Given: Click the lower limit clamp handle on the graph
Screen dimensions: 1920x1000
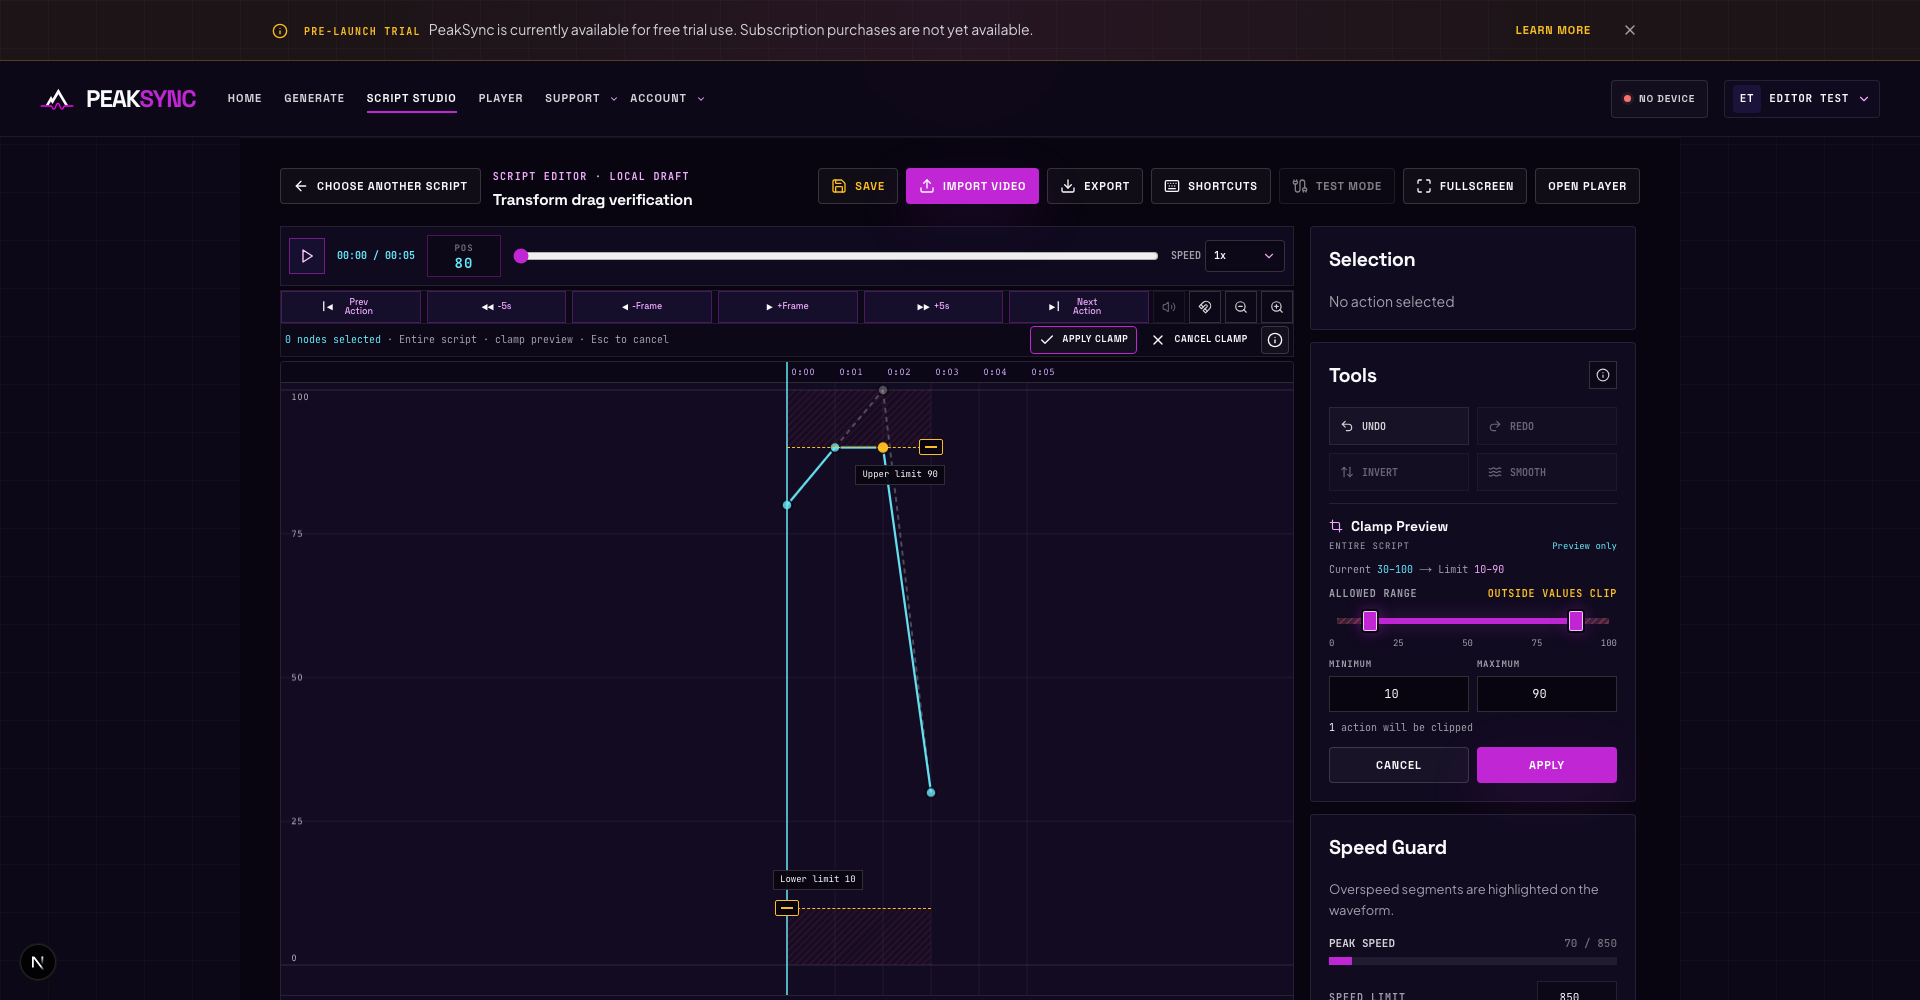Looking at the screenshot, I should pyautogui.click(x=787, y=908).
